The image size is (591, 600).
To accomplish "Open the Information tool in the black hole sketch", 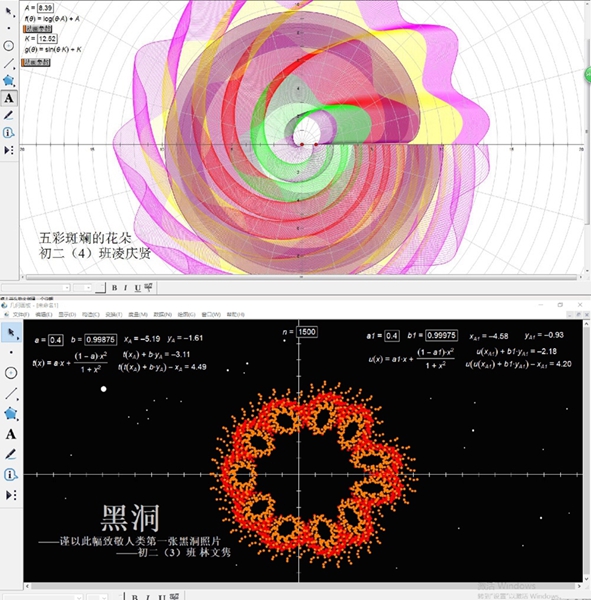I will click(x=11, y=475).
